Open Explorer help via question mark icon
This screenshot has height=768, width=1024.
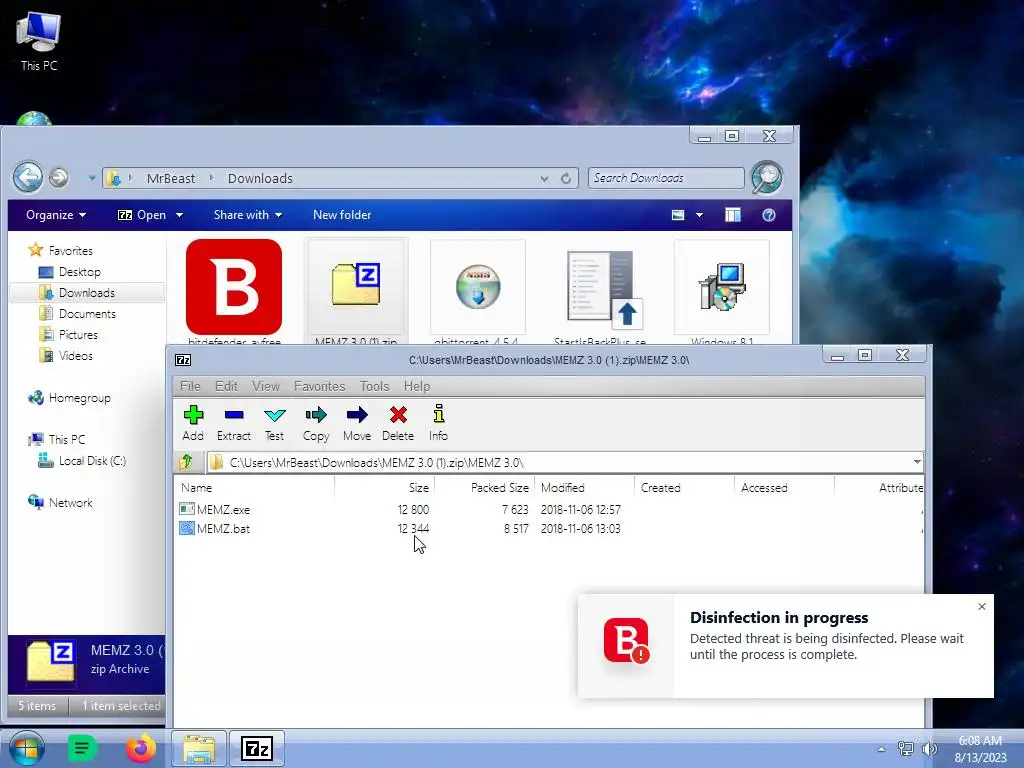pyautogui.click(x=769, y=215)
